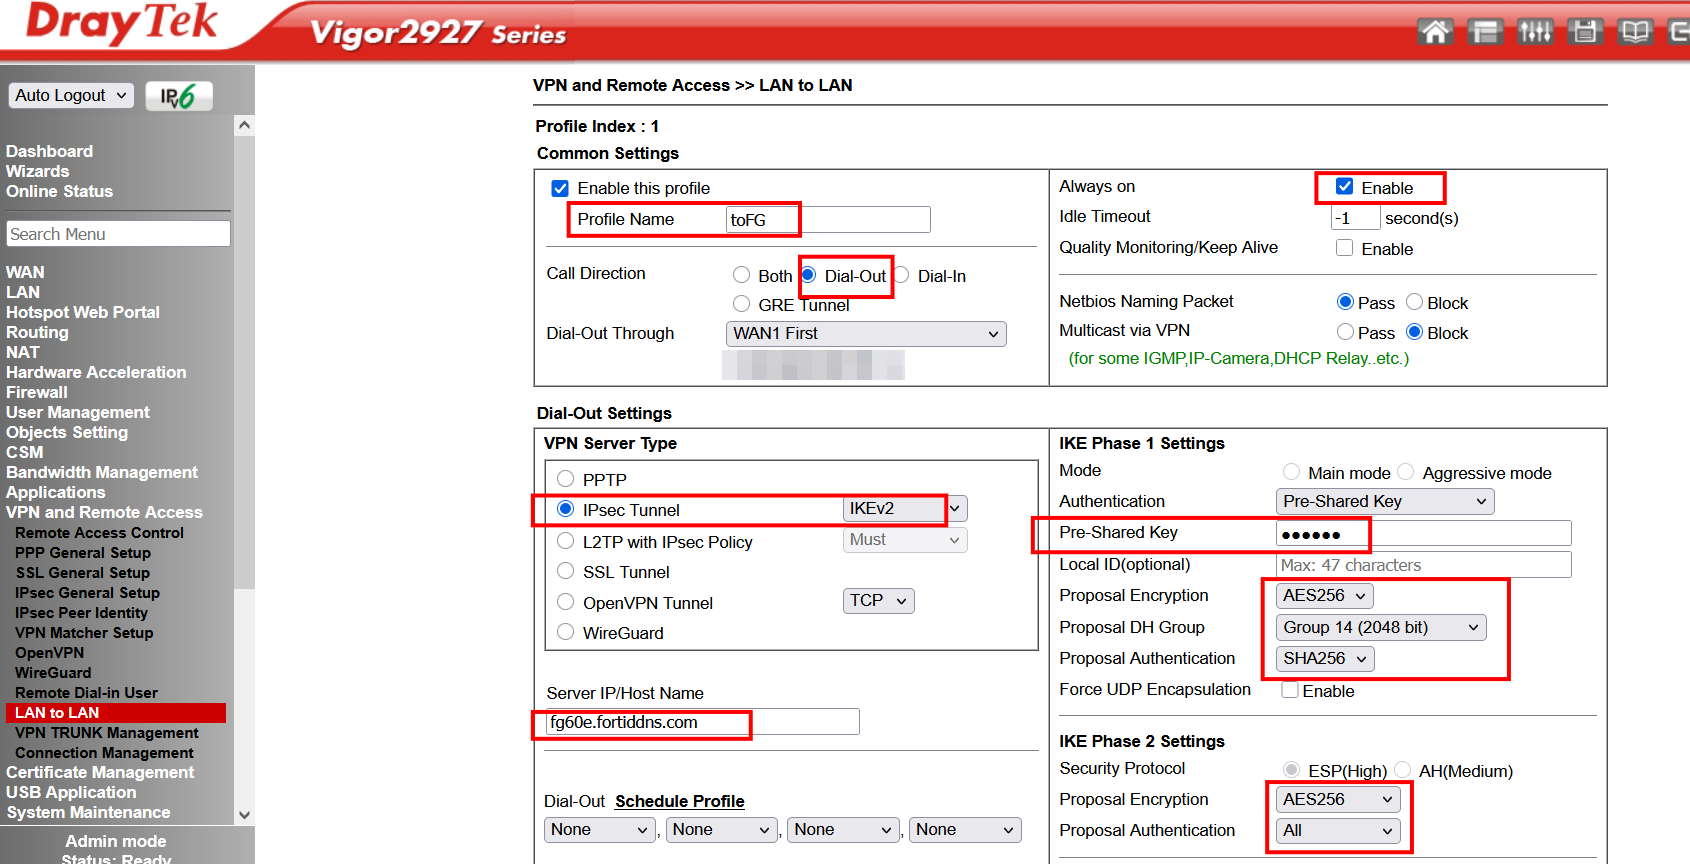
Task: Click the Server IP/Host Name field
Action: tap(702, 722)
